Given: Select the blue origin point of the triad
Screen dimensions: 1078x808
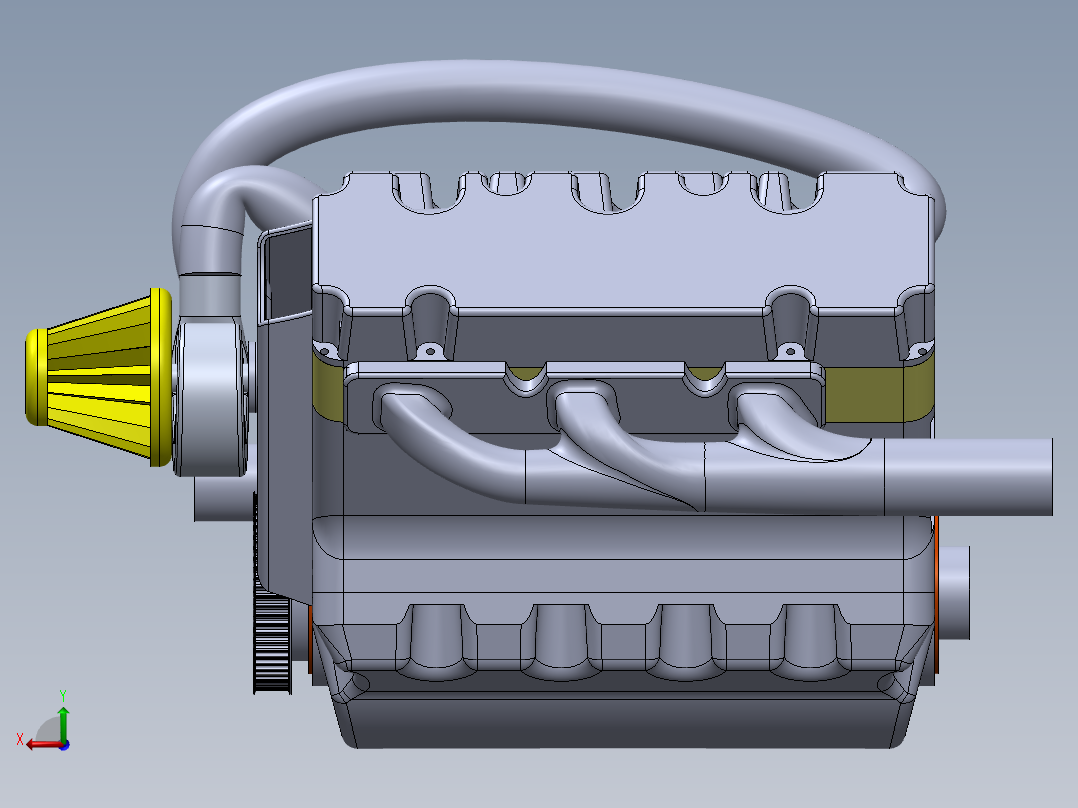Looking at the screenshot, I should click(64, 745).
